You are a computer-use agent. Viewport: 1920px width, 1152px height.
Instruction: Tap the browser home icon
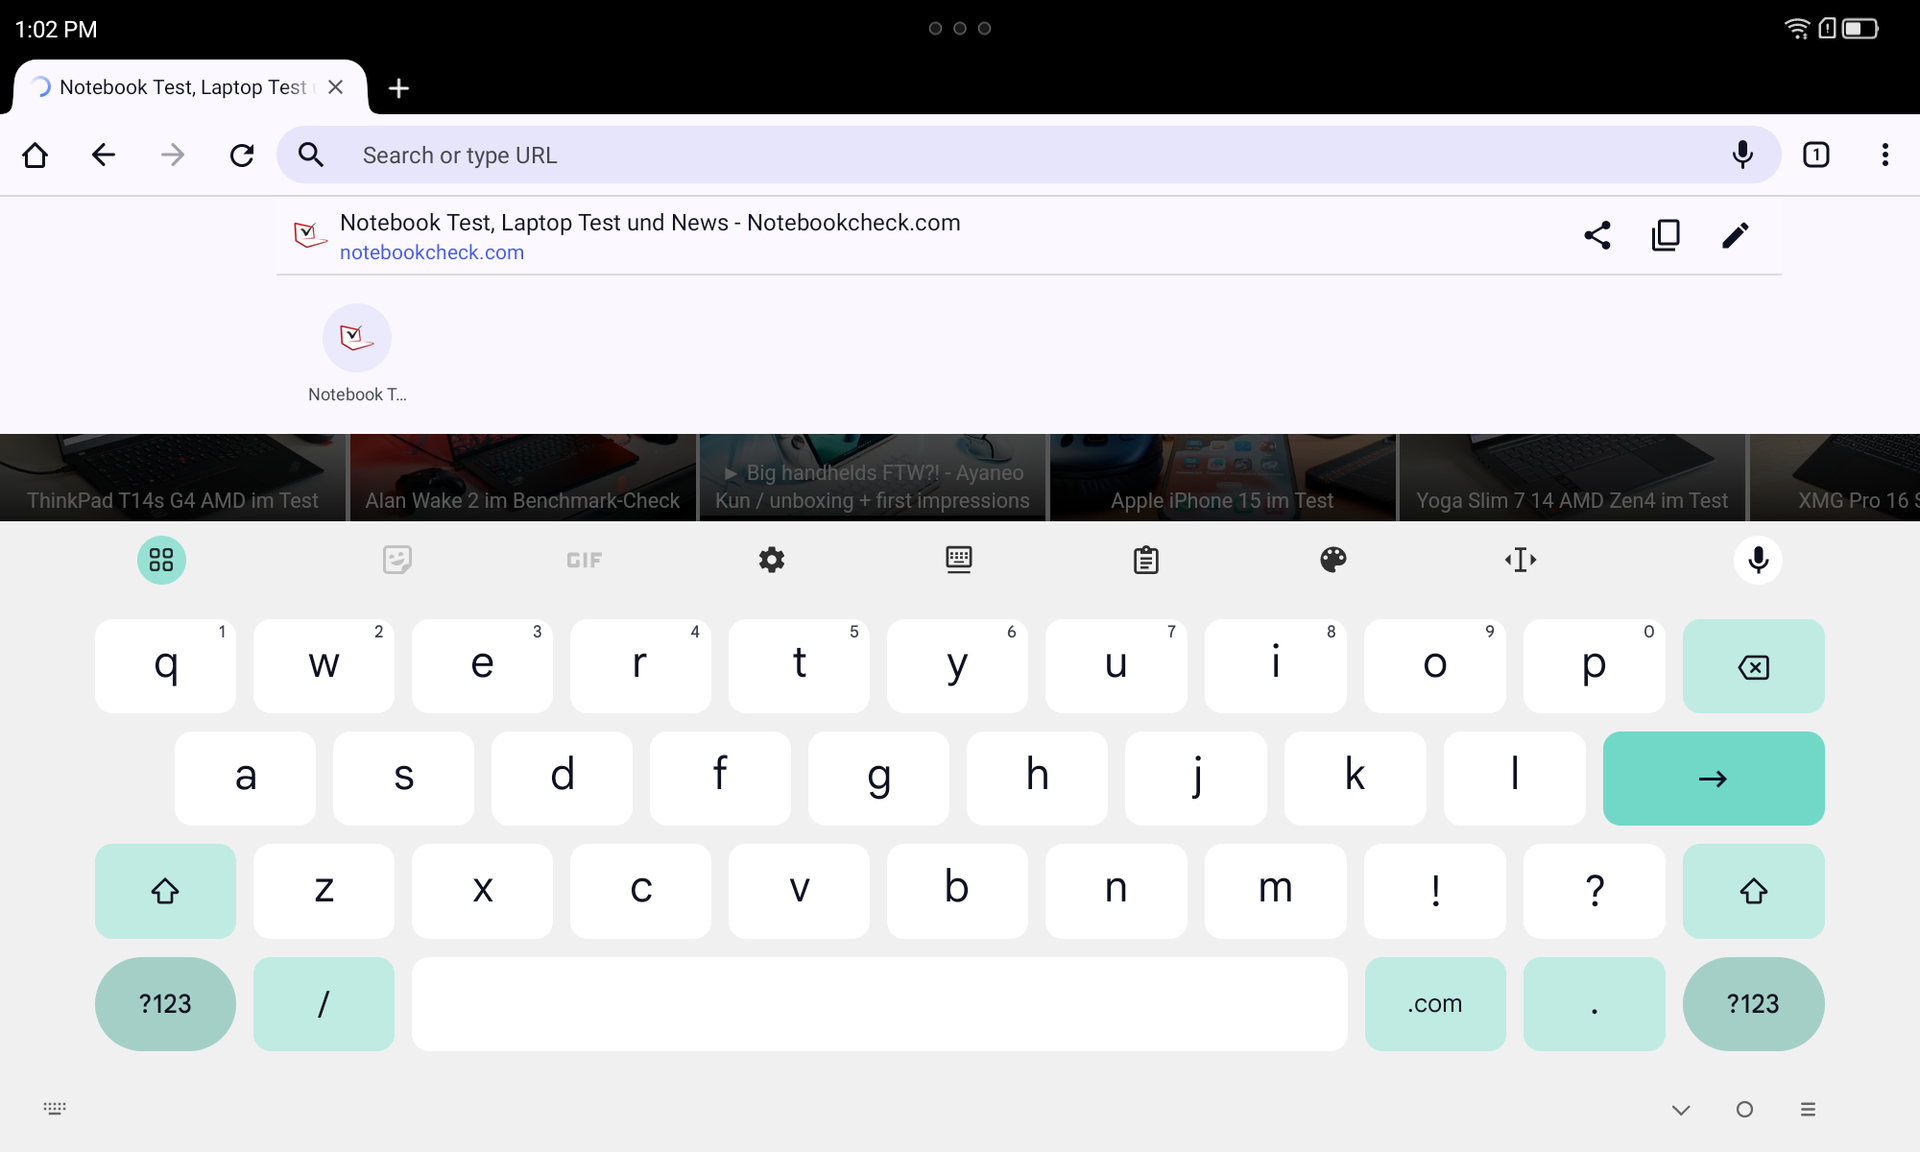[x=35, y=155]
